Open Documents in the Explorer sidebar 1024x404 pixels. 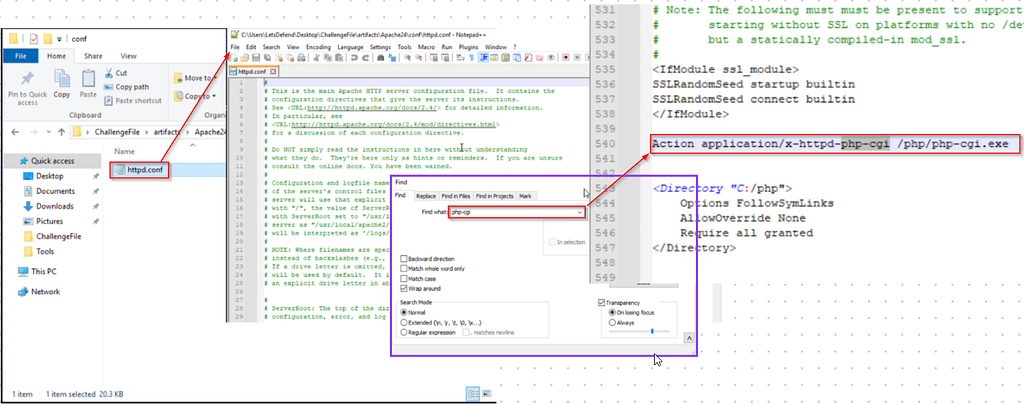tap(54, 191)
